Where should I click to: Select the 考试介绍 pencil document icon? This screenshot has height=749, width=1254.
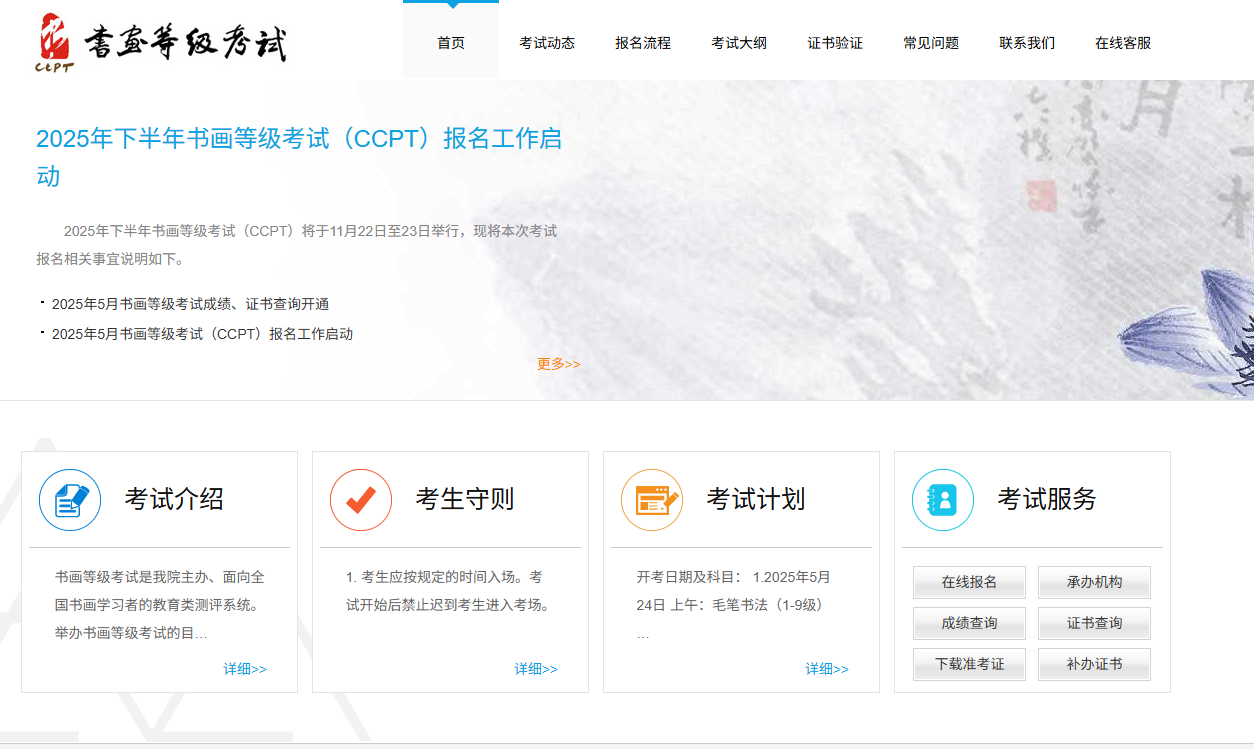pos(68,499)
